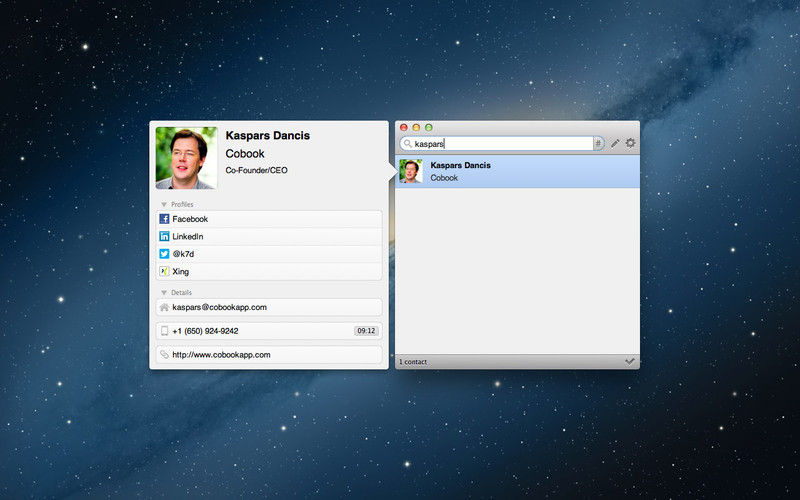
Task: Close the Cobook window with red button
Action: click(x=404, y=128)
